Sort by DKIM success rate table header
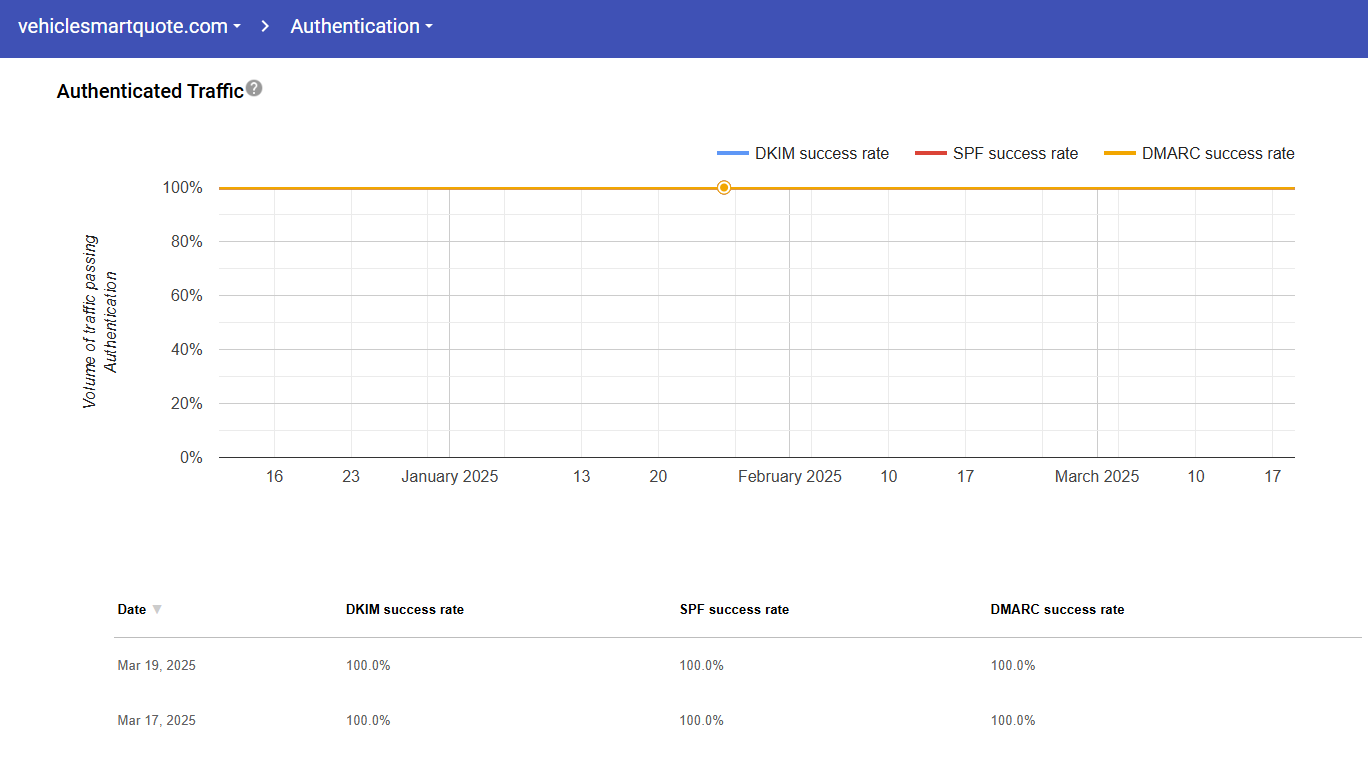Viewport: 1368px width, 759px height. pyautogui.click(x=404, y=610)
